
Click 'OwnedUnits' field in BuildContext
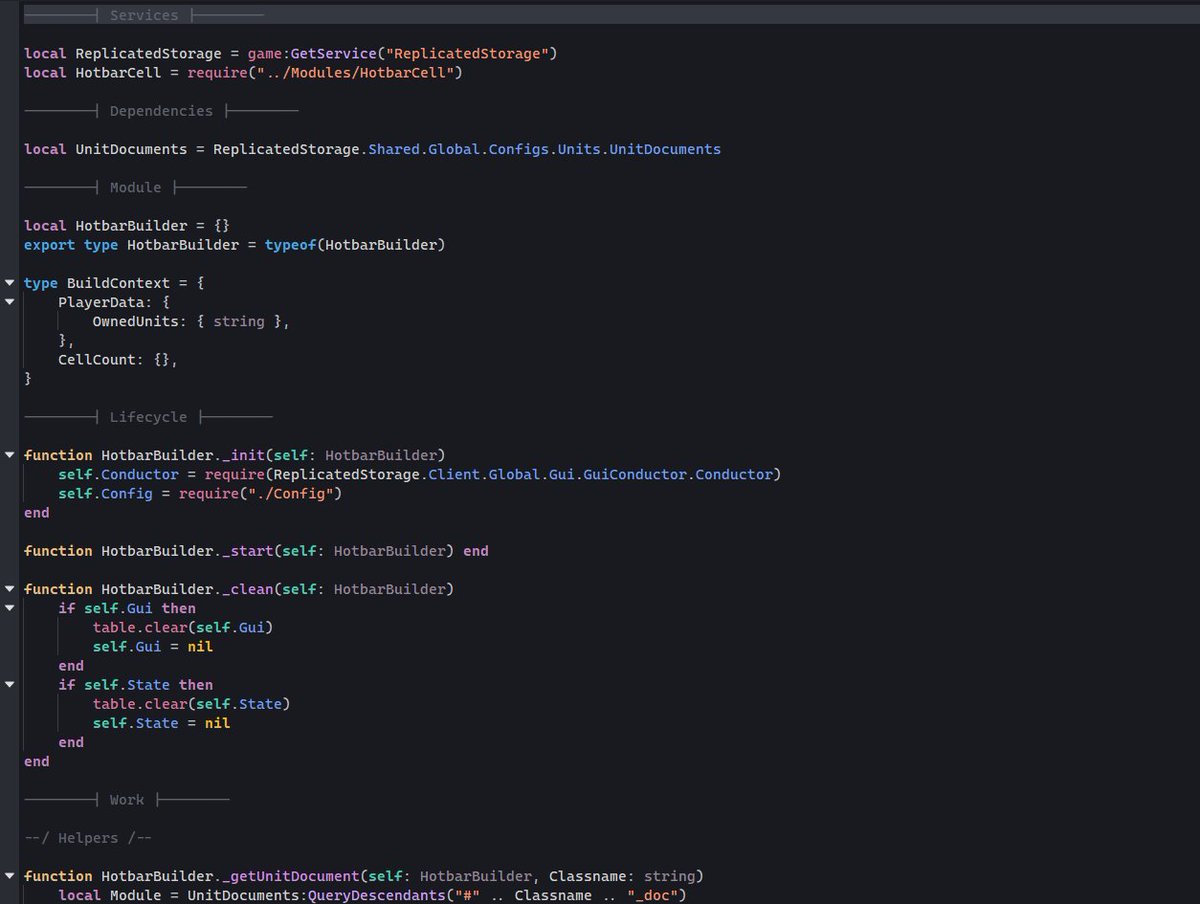[x=135, y=322]
